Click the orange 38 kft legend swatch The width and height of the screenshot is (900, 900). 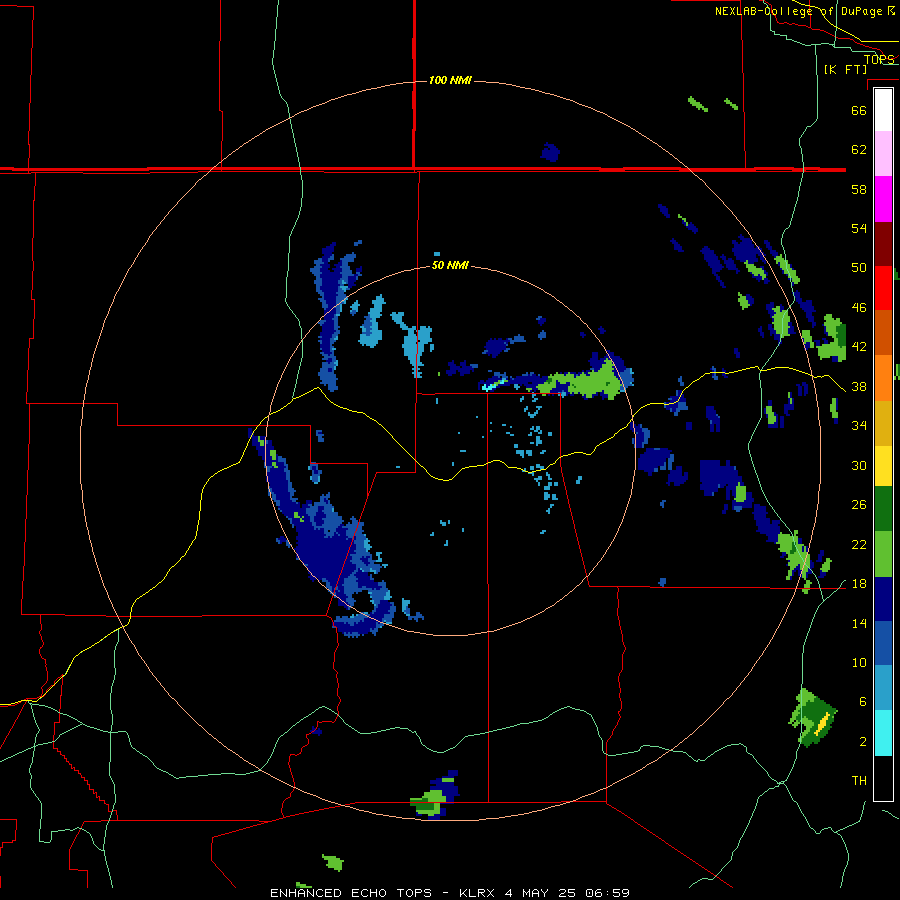[883, 378]
